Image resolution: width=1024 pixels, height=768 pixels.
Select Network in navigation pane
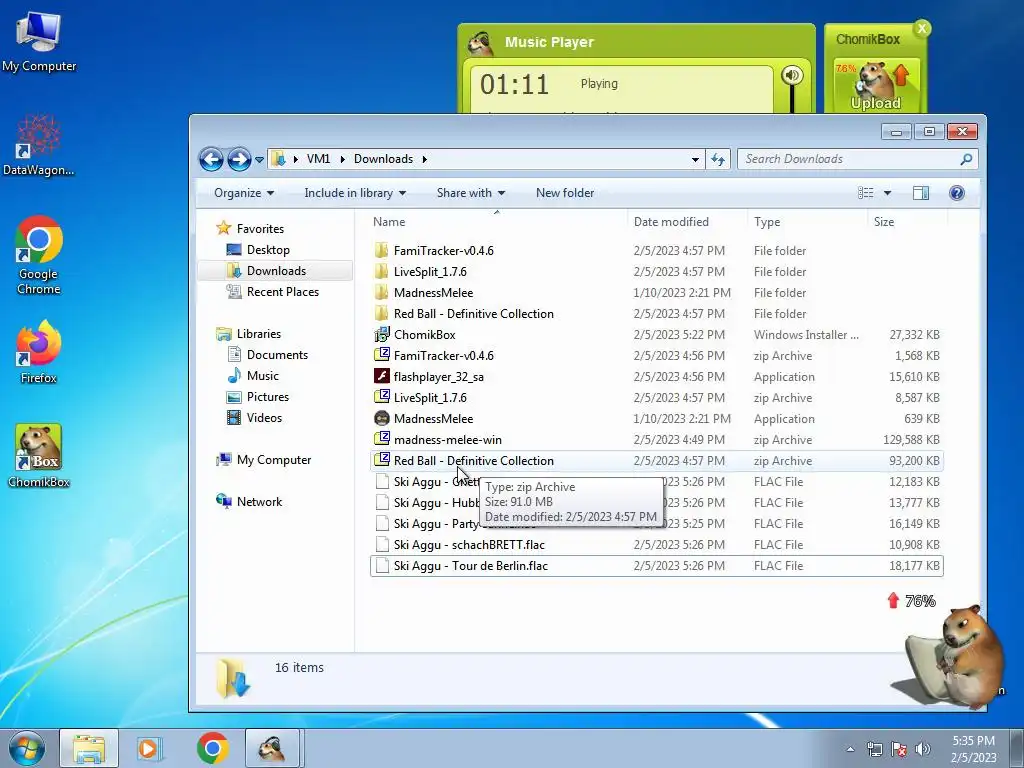(x=259, y=502)
